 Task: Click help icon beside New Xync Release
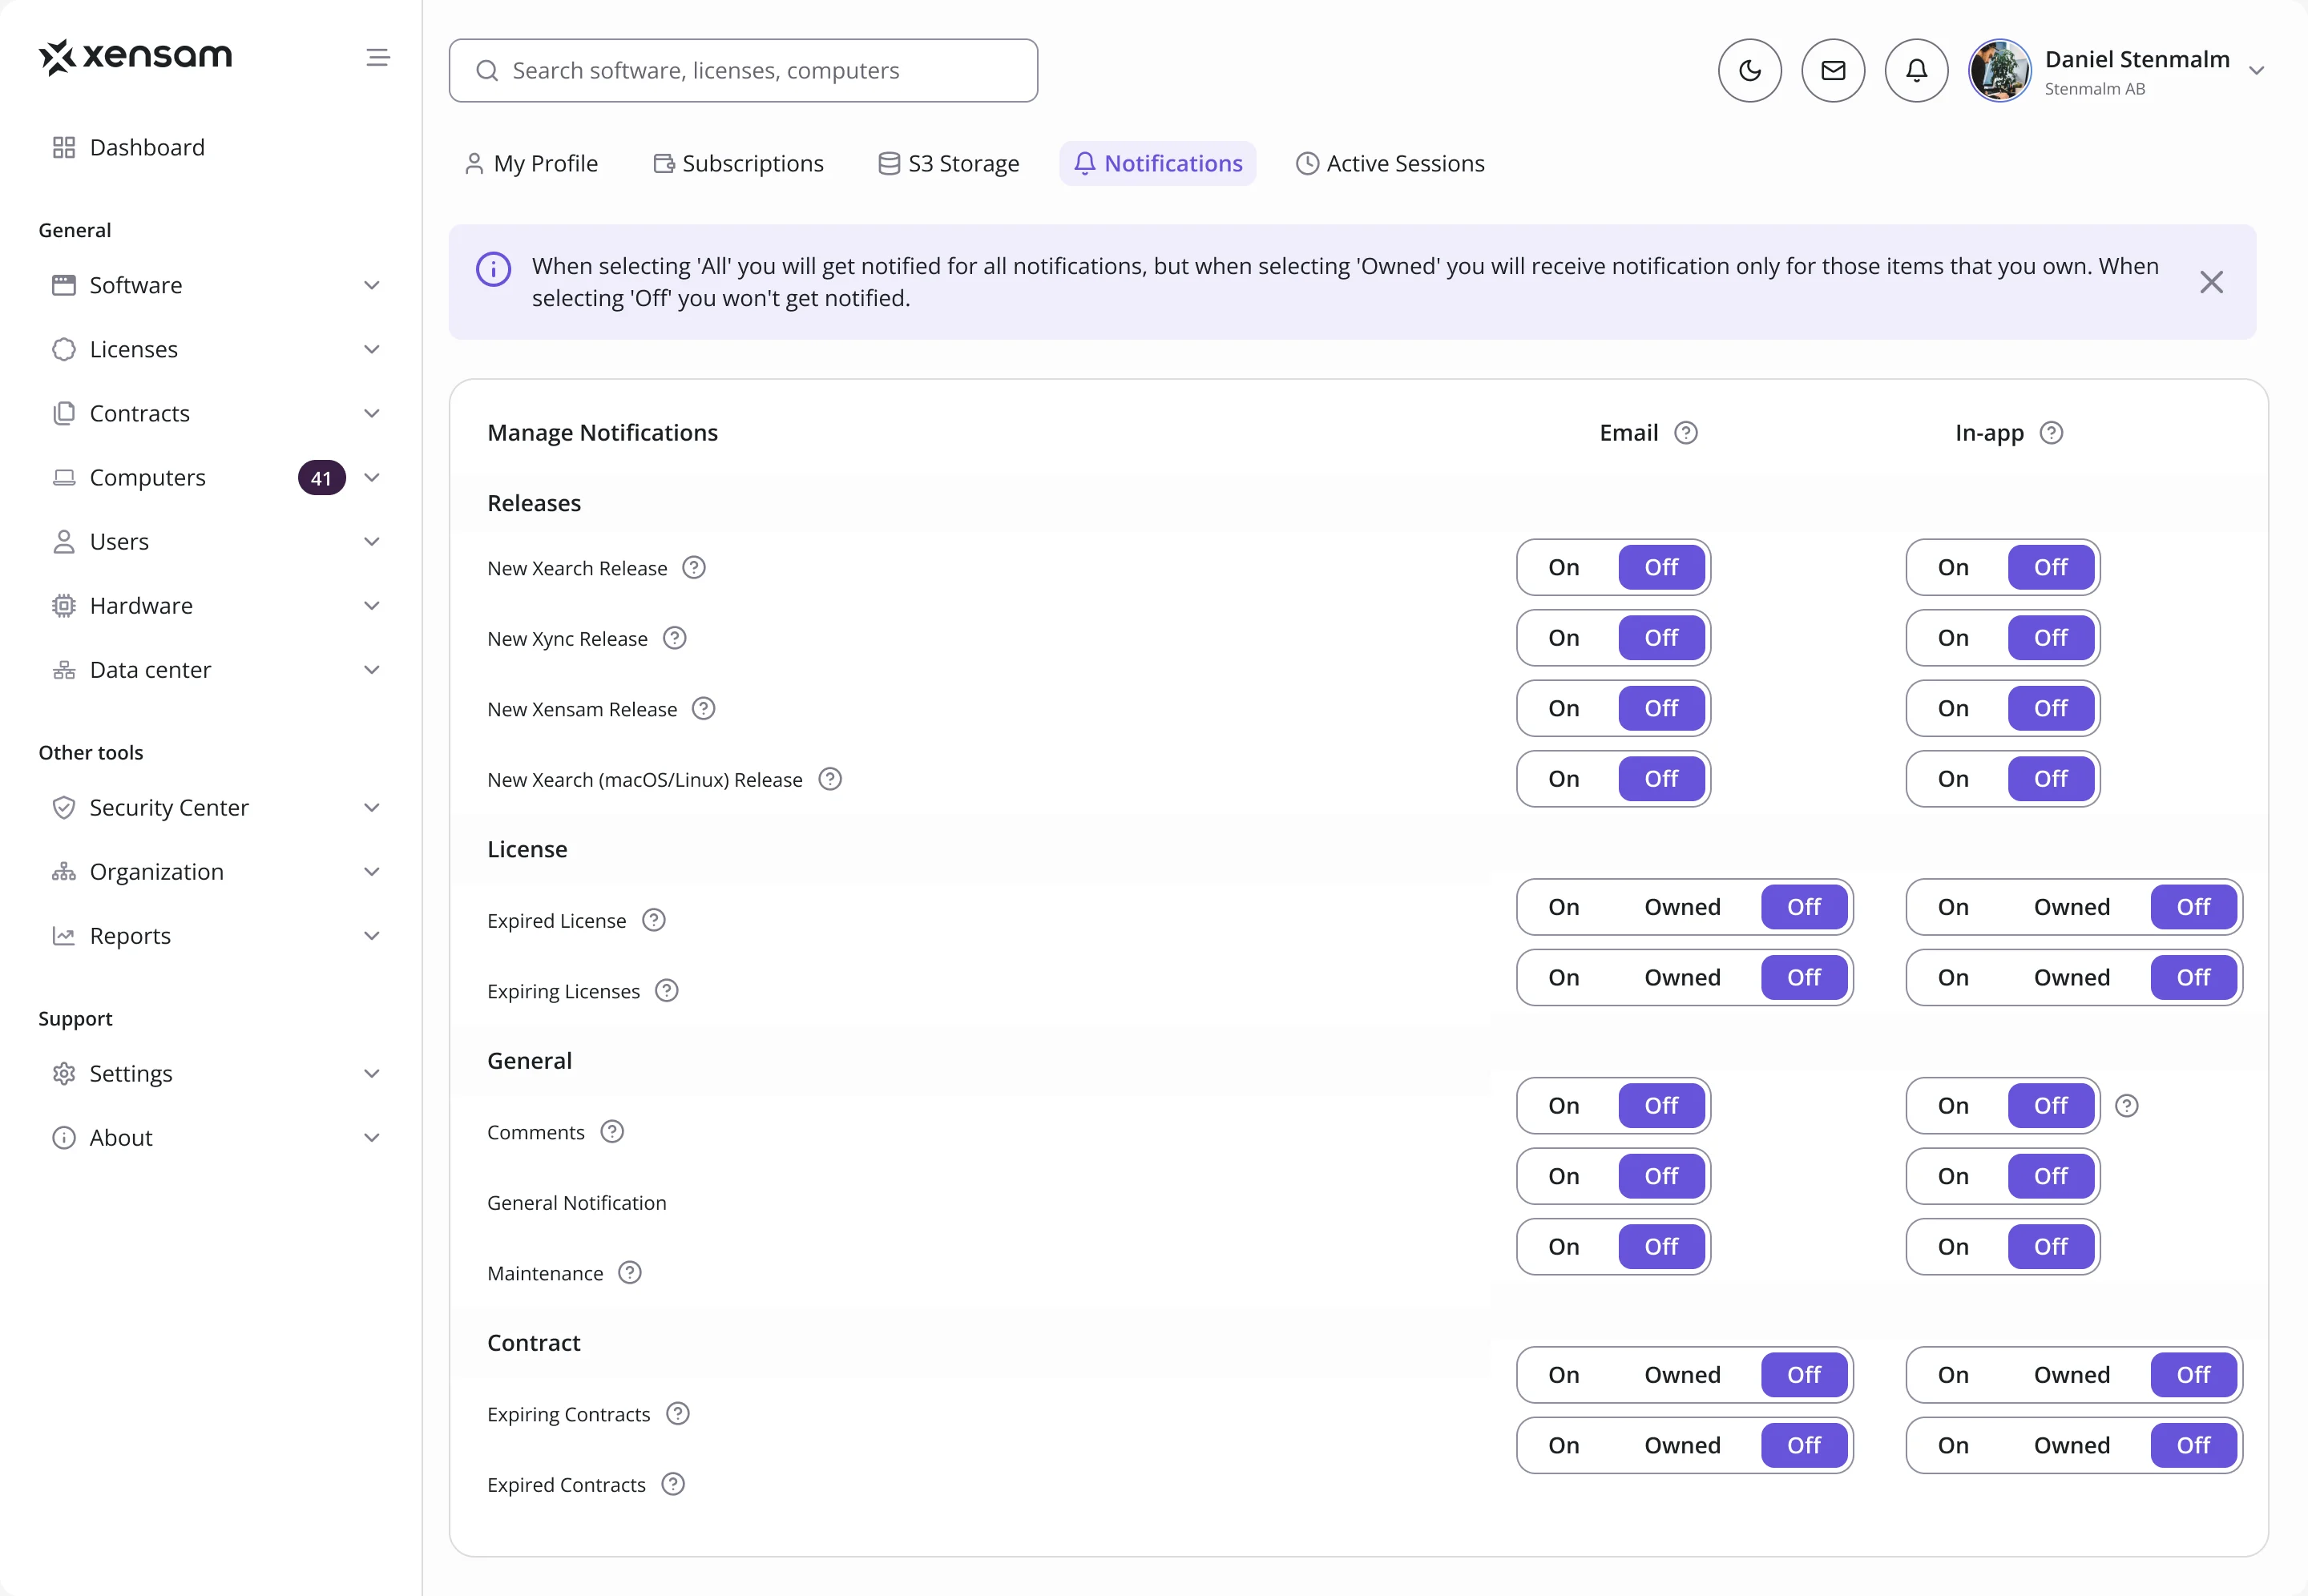[675, 638]
